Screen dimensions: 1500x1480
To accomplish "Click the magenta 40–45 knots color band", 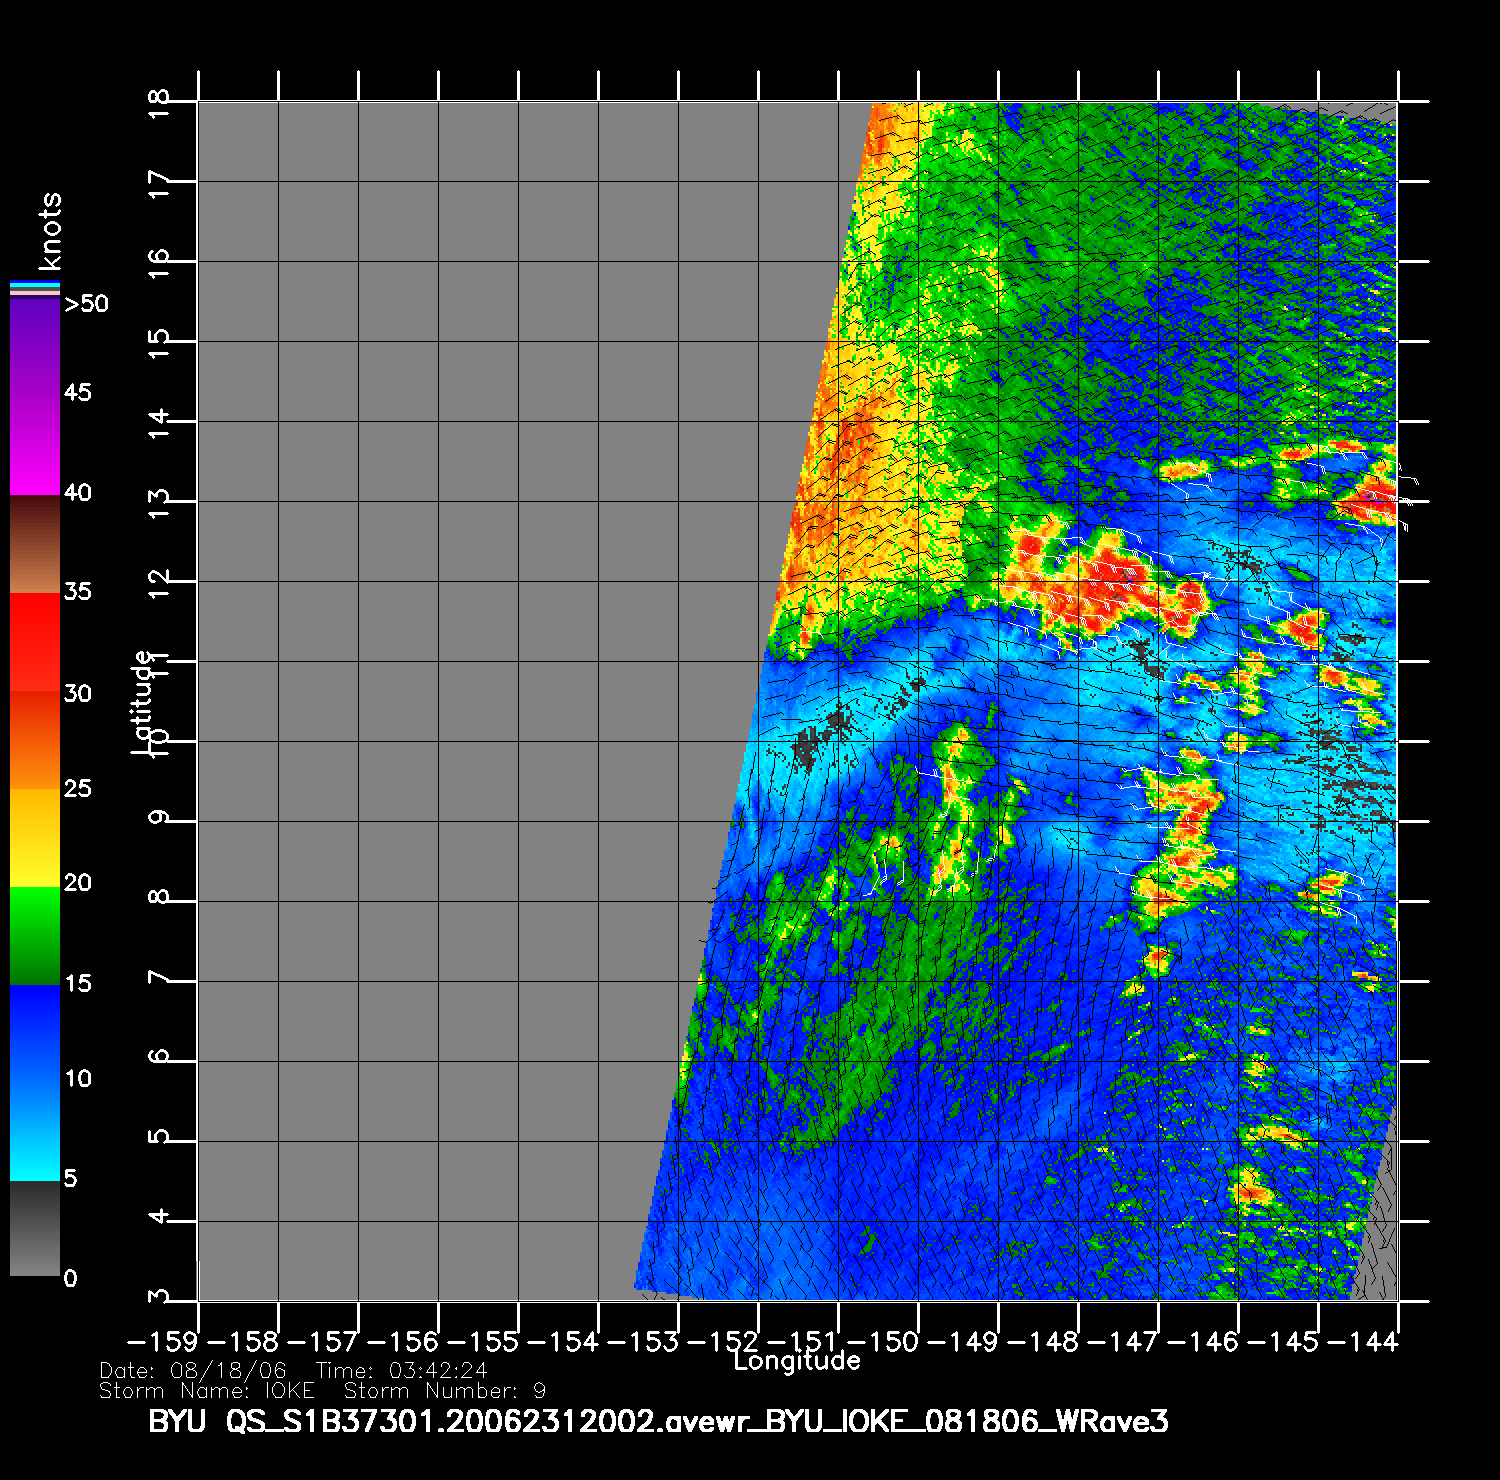I will point(34,445).
